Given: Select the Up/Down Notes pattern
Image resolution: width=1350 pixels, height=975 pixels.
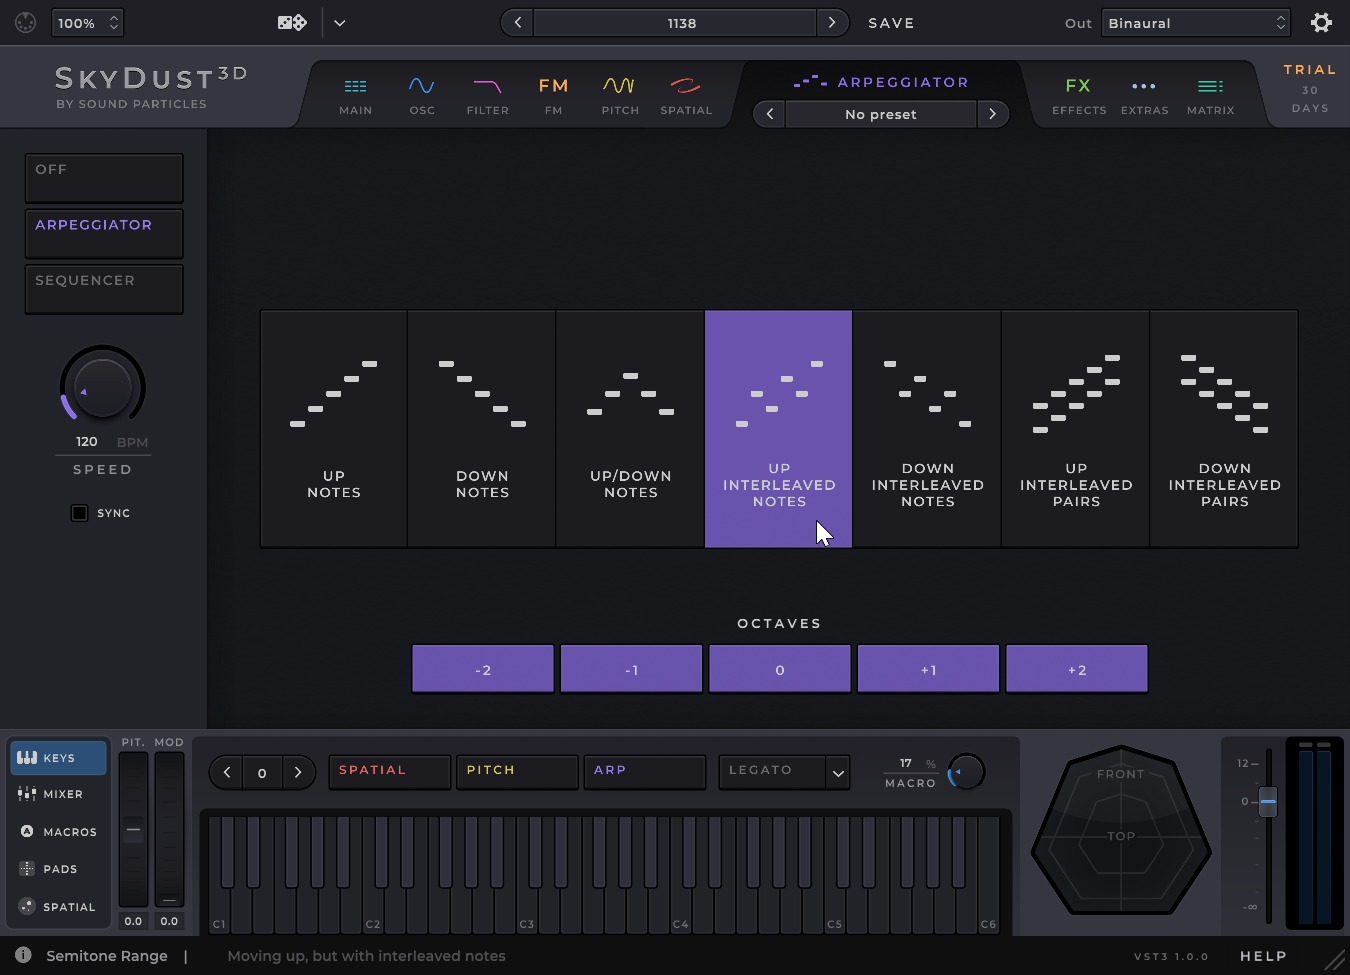Looking at the screenshot, I should click(630, 429).
